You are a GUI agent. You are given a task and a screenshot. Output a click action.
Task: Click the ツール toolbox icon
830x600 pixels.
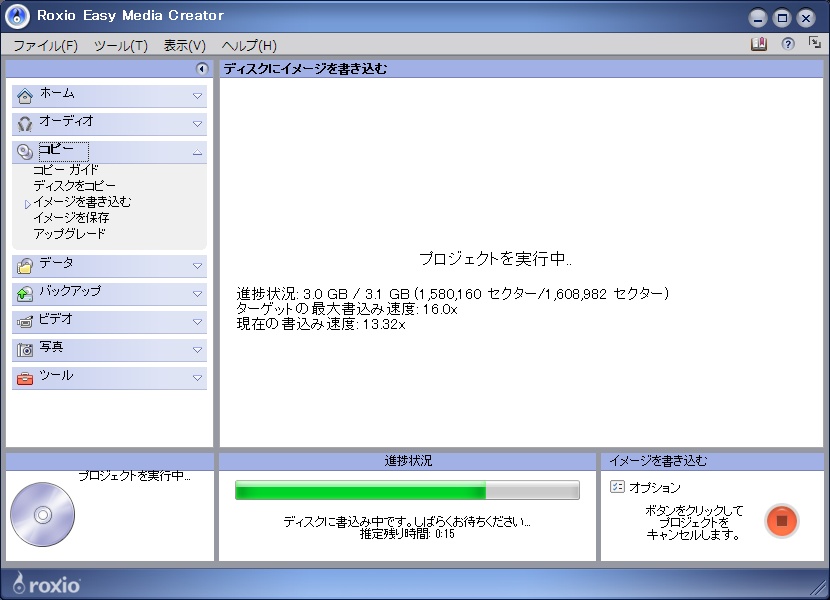[24, 378]
